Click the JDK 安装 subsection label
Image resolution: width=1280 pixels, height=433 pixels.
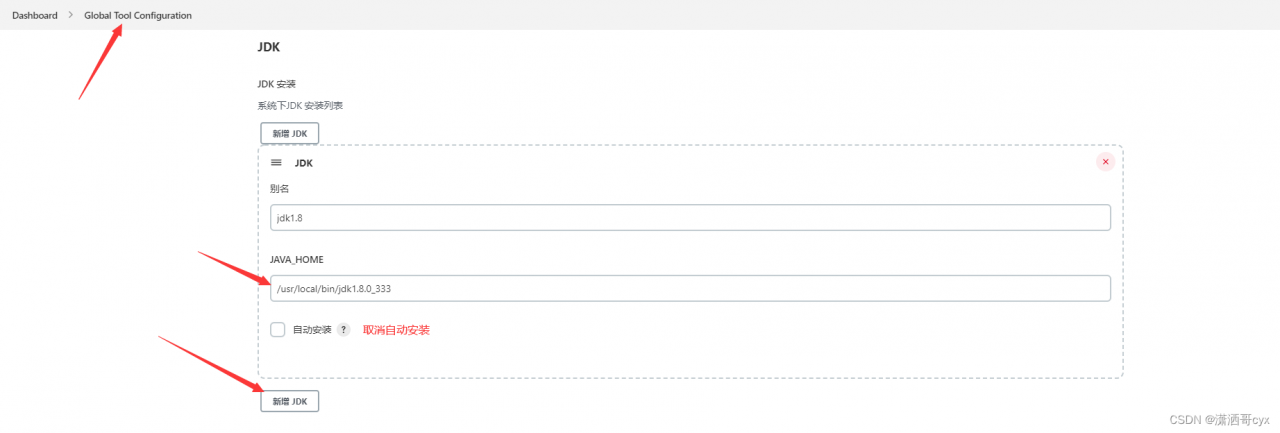click(277, 84)
